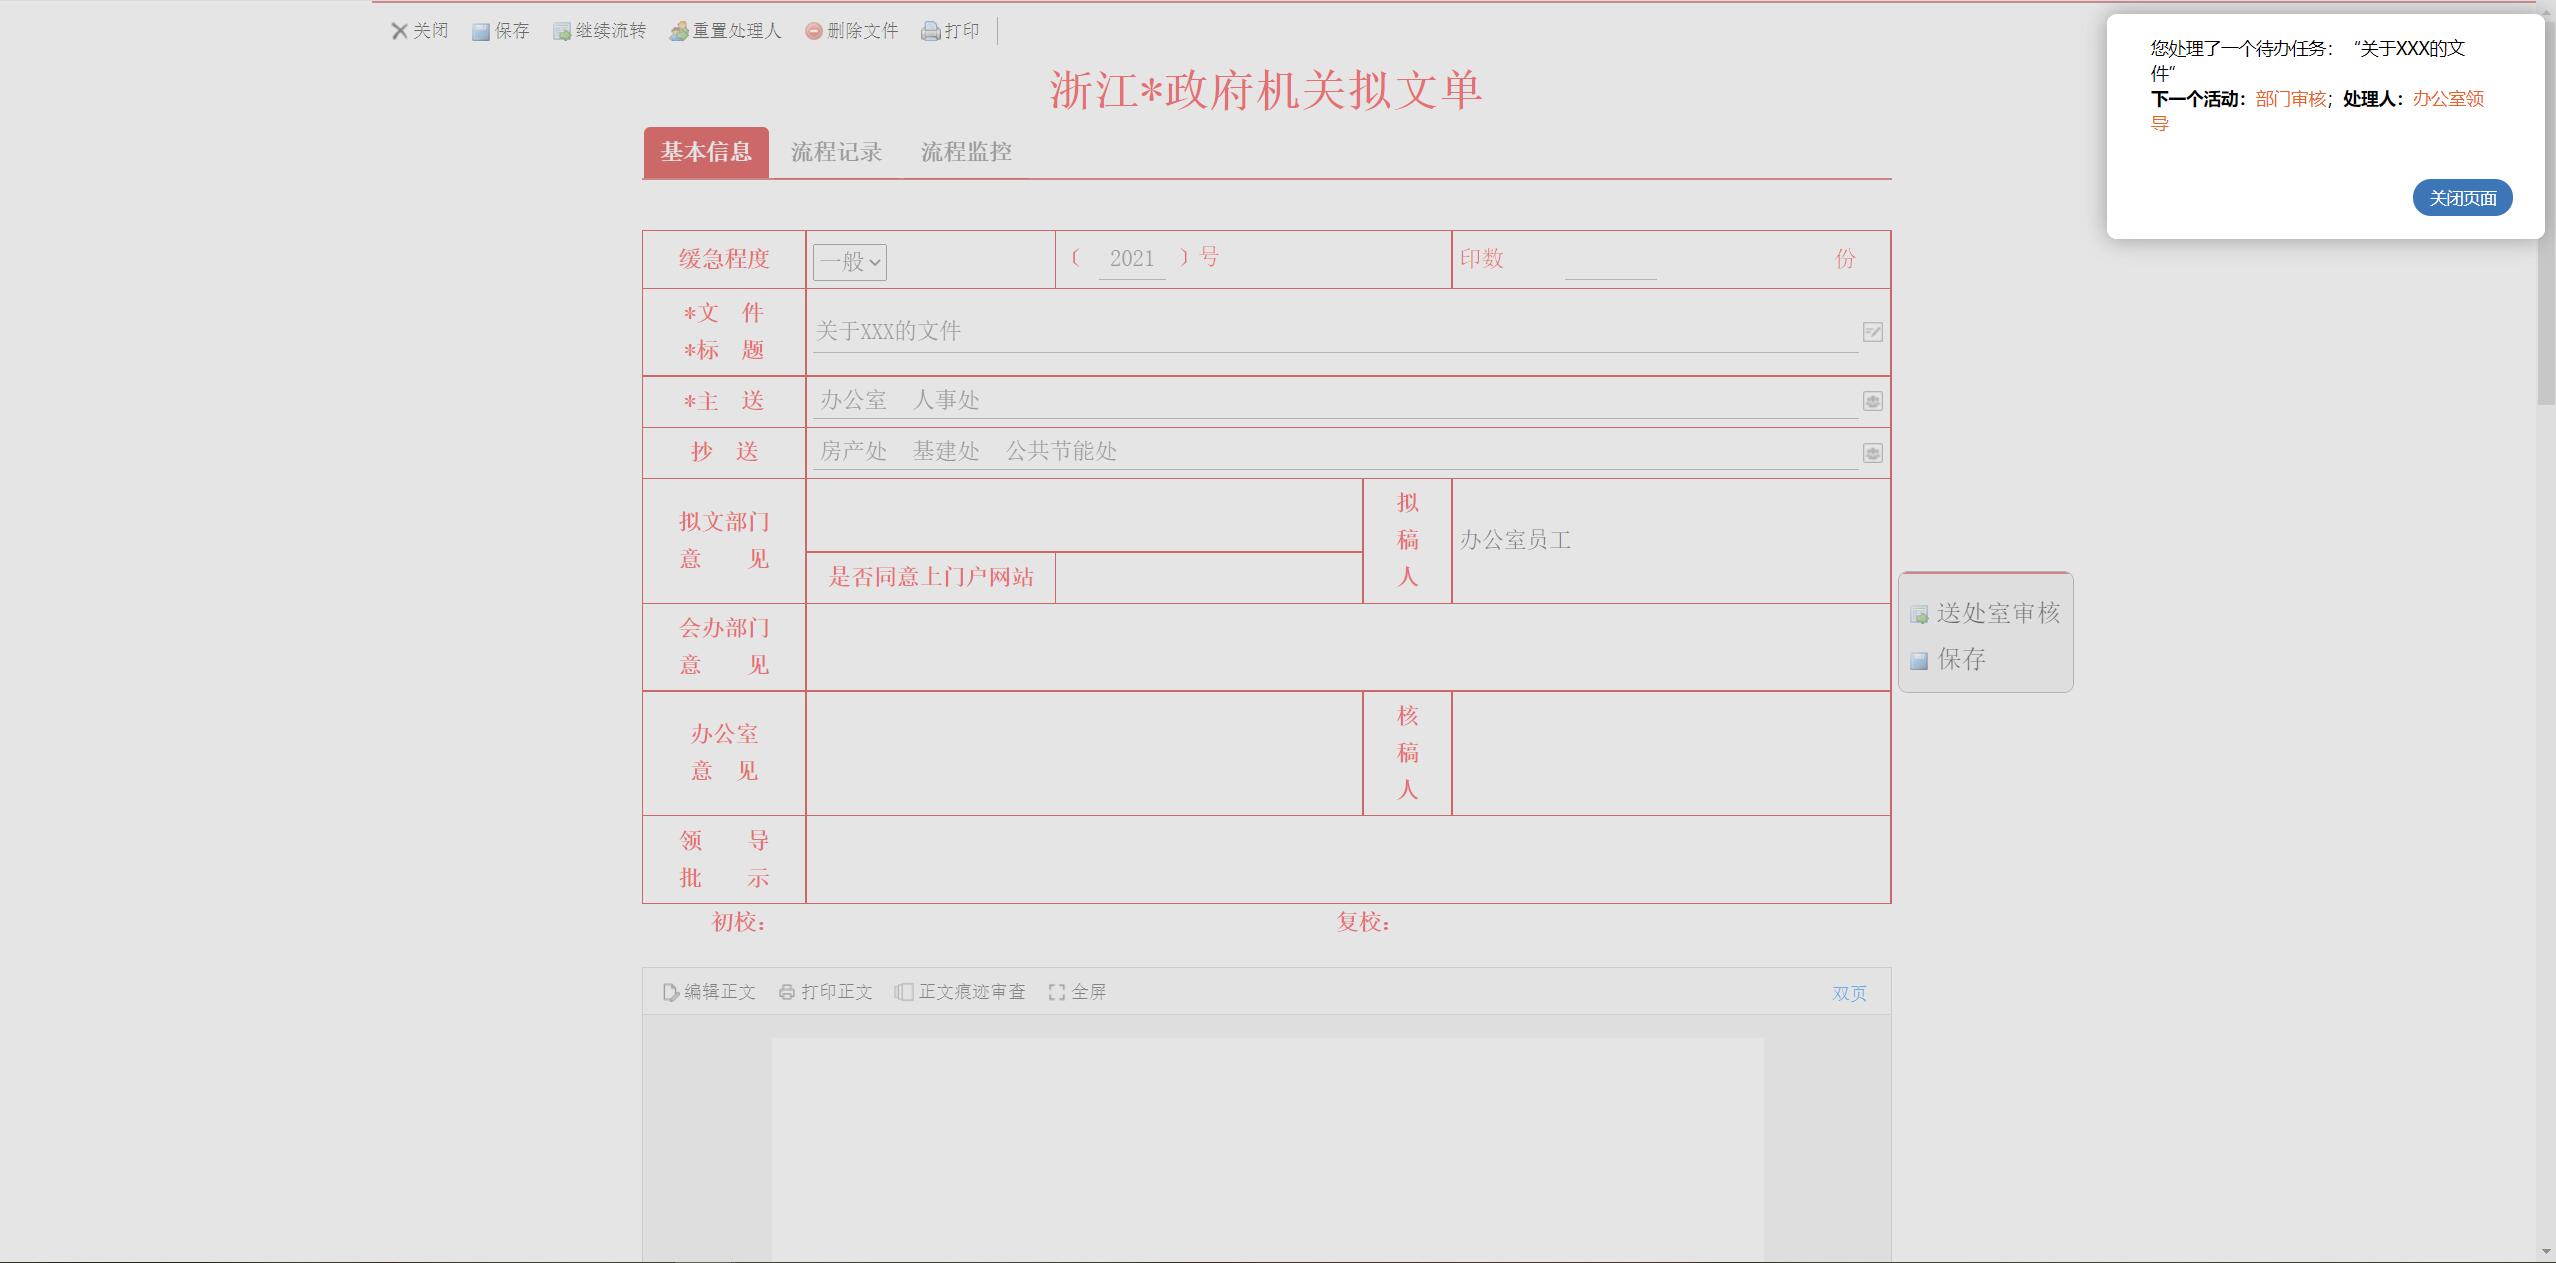Click Reset Handler (重置处理人) icon

[x=679, y=31]
